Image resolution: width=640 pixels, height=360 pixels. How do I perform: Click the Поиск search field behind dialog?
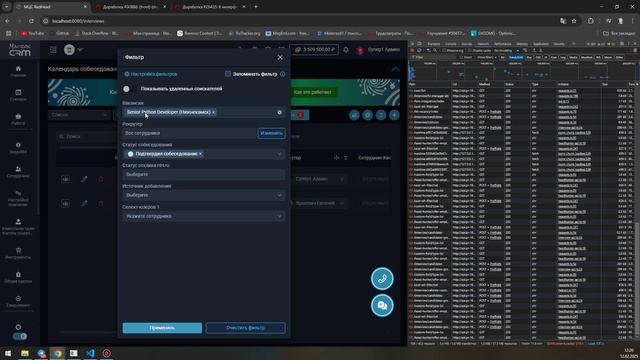point(88,136)
